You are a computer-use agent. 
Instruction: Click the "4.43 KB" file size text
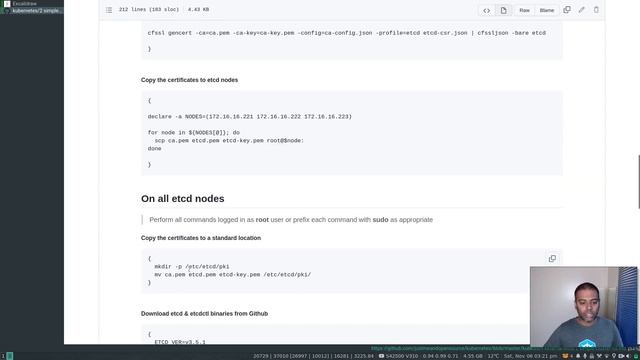(x=198, y=9)
